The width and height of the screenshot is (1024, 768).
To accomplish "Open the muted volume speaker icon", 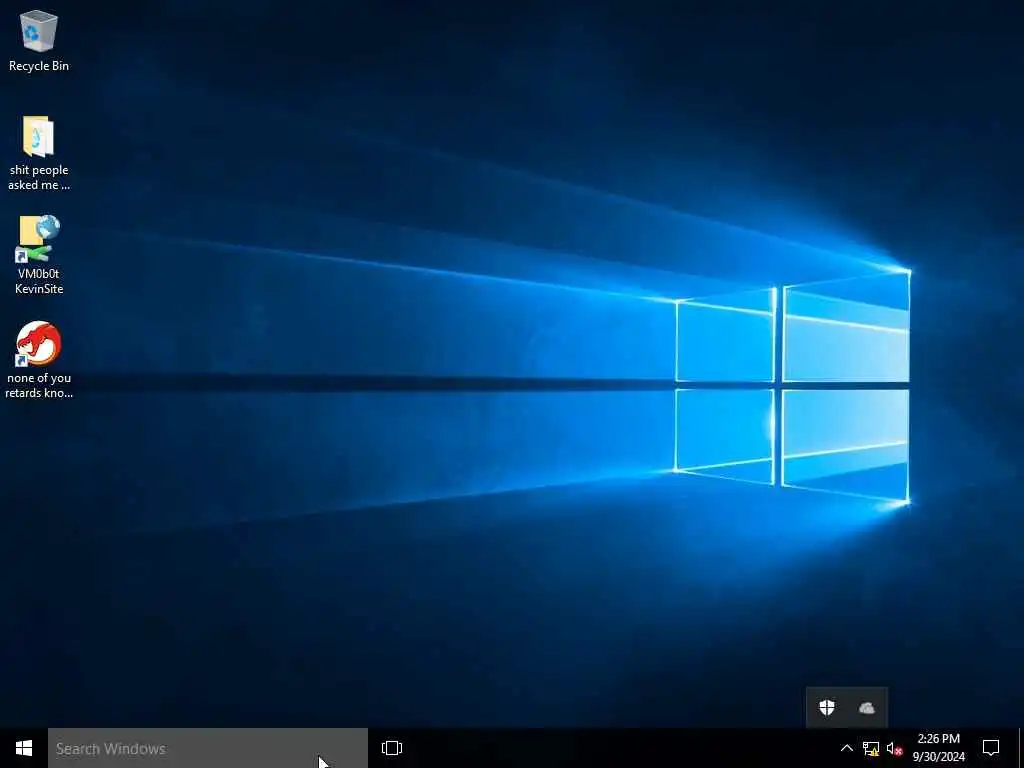I will pos(894,748).
